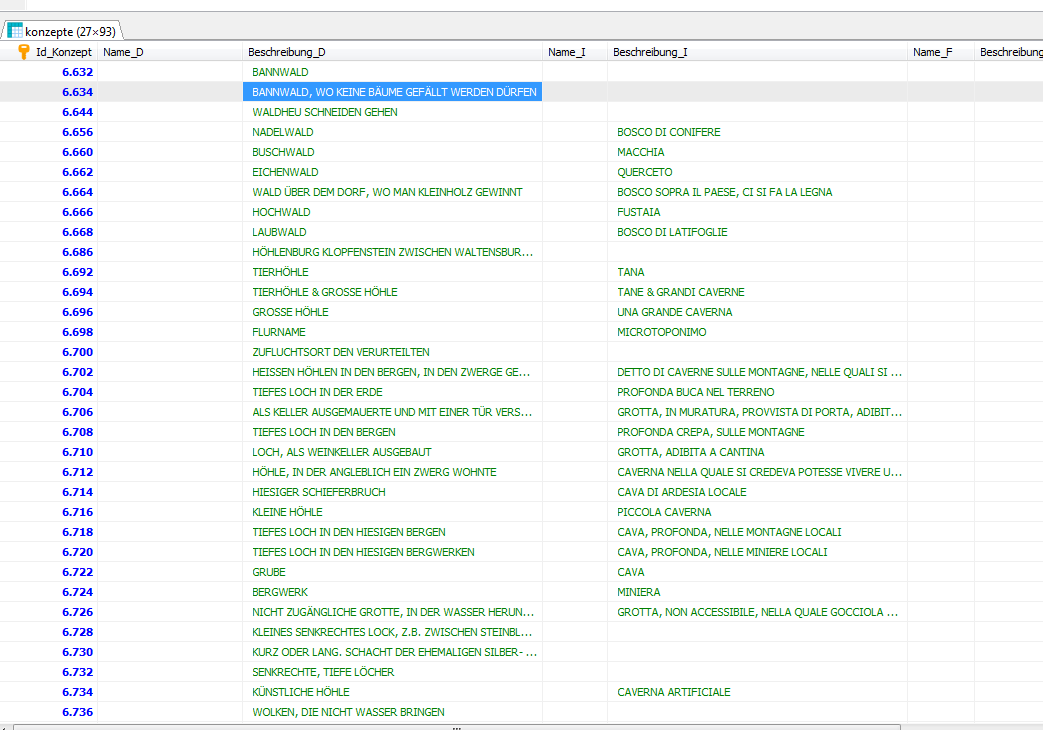Click the table icon on konzepte tab
This screenshot has height=730, width=1043.
[15, 31]
